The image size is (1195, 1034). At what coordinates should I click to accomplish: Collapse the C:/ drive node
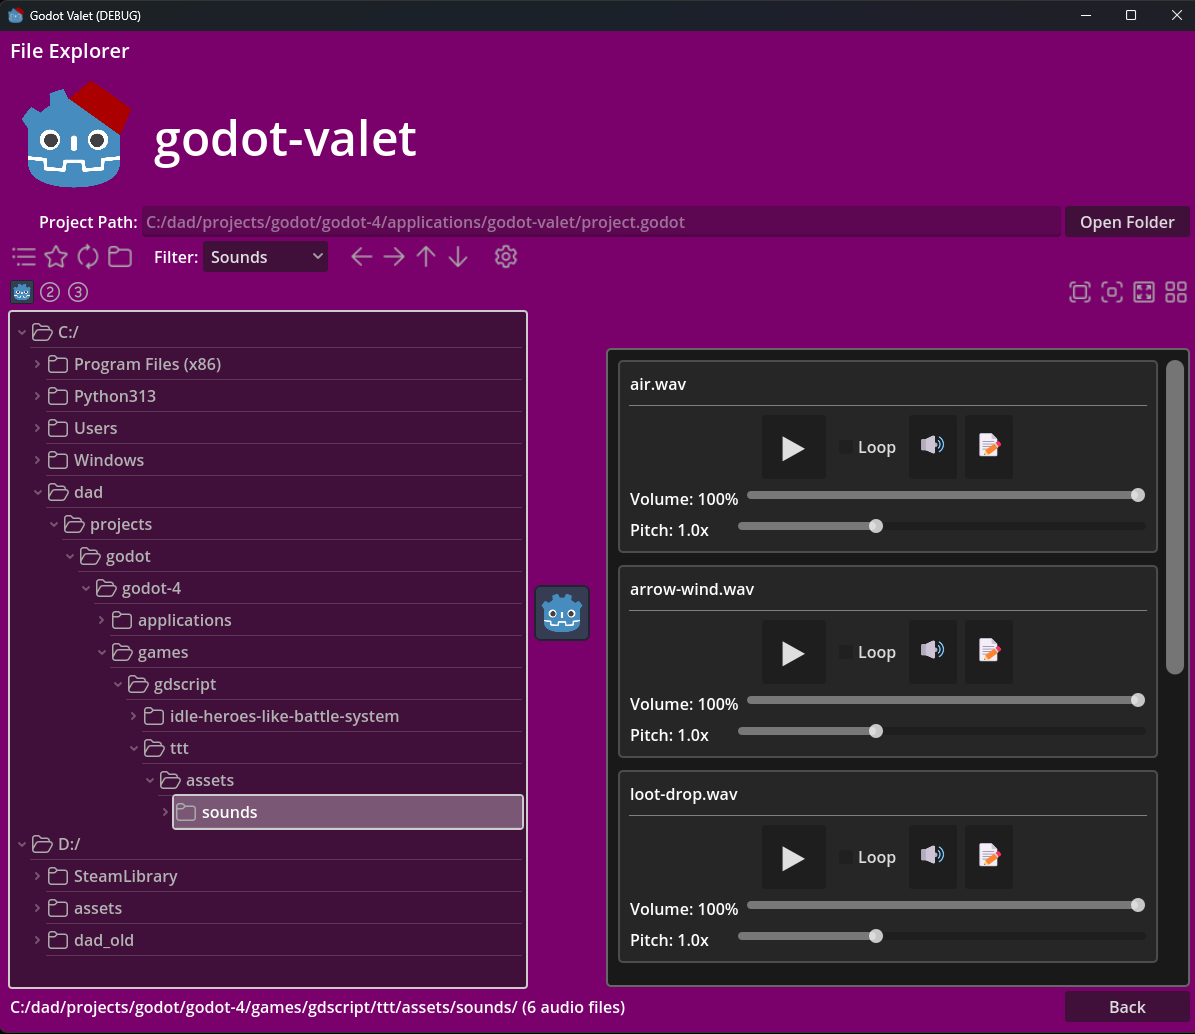[x=22, y=332]
